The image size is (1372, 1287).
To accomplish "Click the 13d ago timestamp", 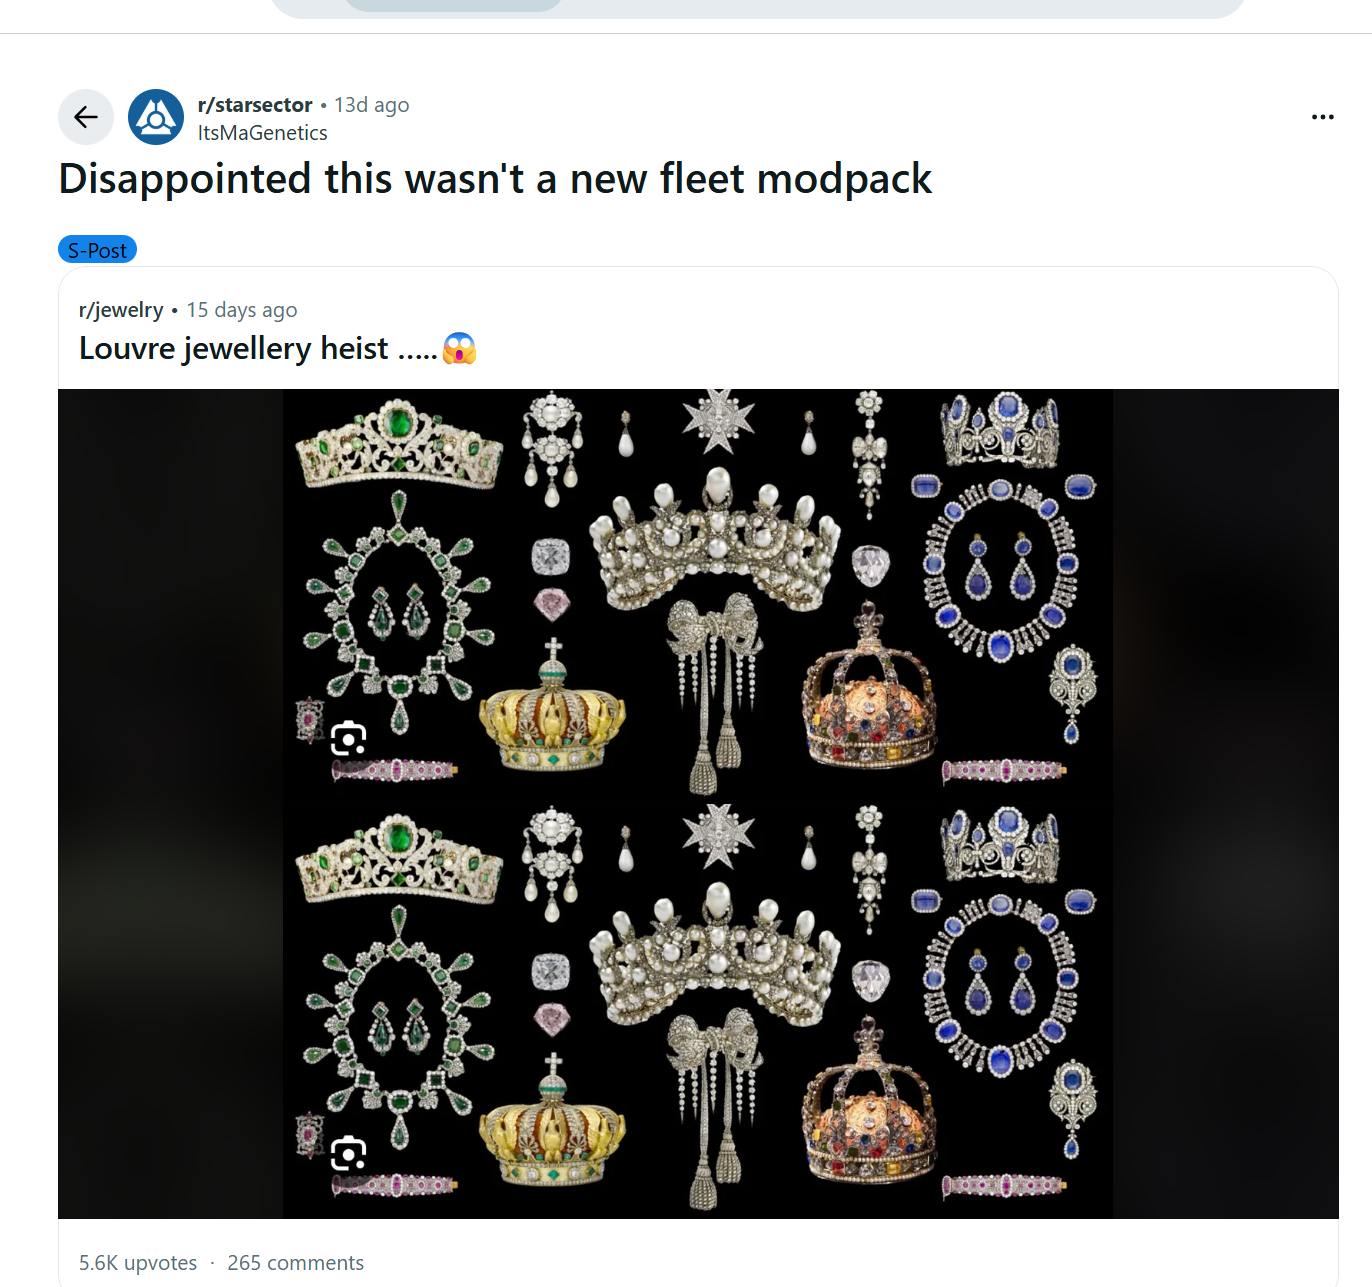I will pos(371,104).
